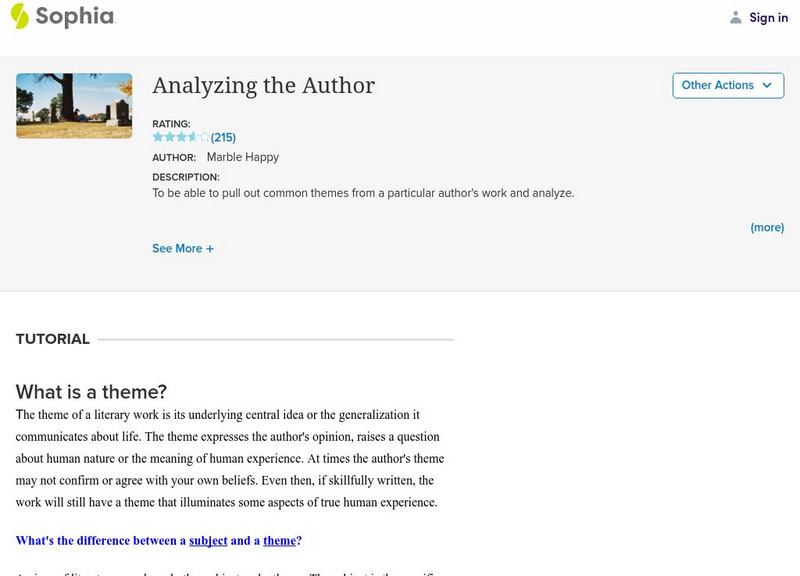The width and height of the screenshot is (800, 576).
Task: Click the "What is a theme?" heading
Action: [x=91, y=392]
